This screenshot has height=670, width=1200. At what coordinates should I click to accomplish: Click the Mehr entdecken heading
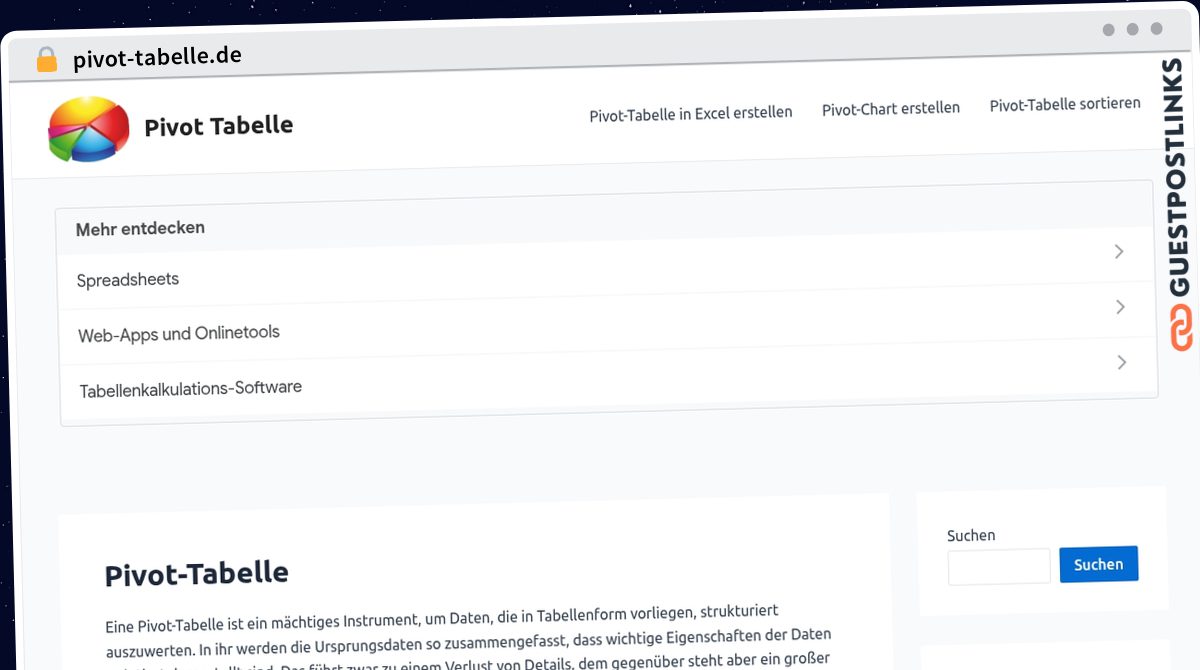[140, 228]
